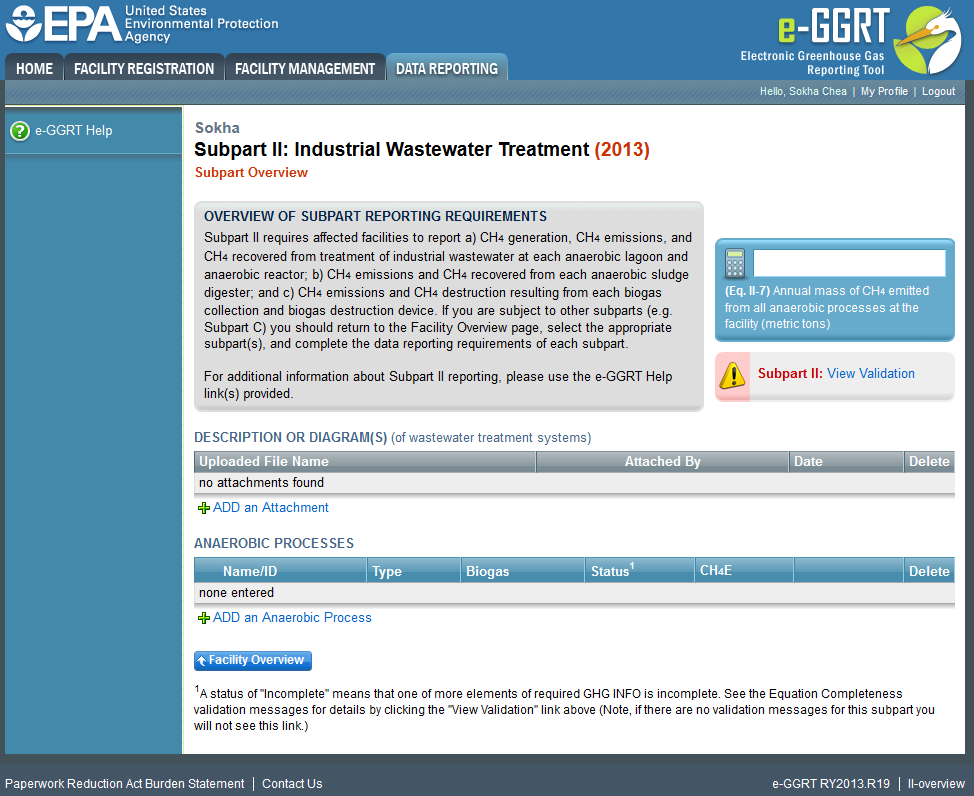
Task: Click the Date column header
Action: coord(846,462)
